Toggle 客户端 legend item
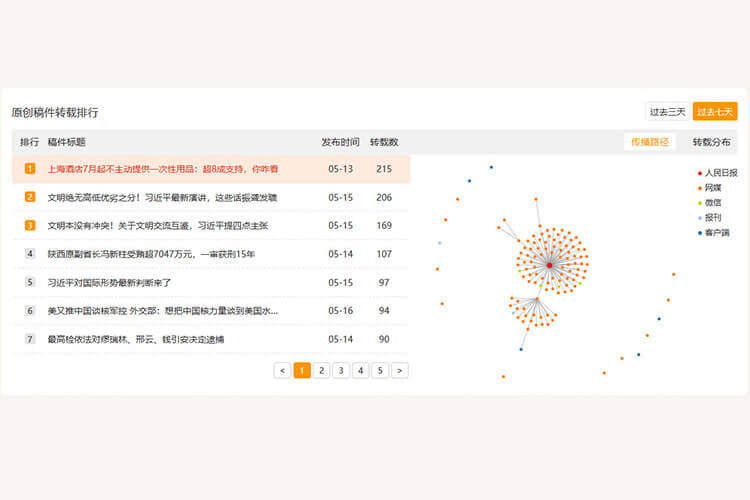 click(713, 232)
